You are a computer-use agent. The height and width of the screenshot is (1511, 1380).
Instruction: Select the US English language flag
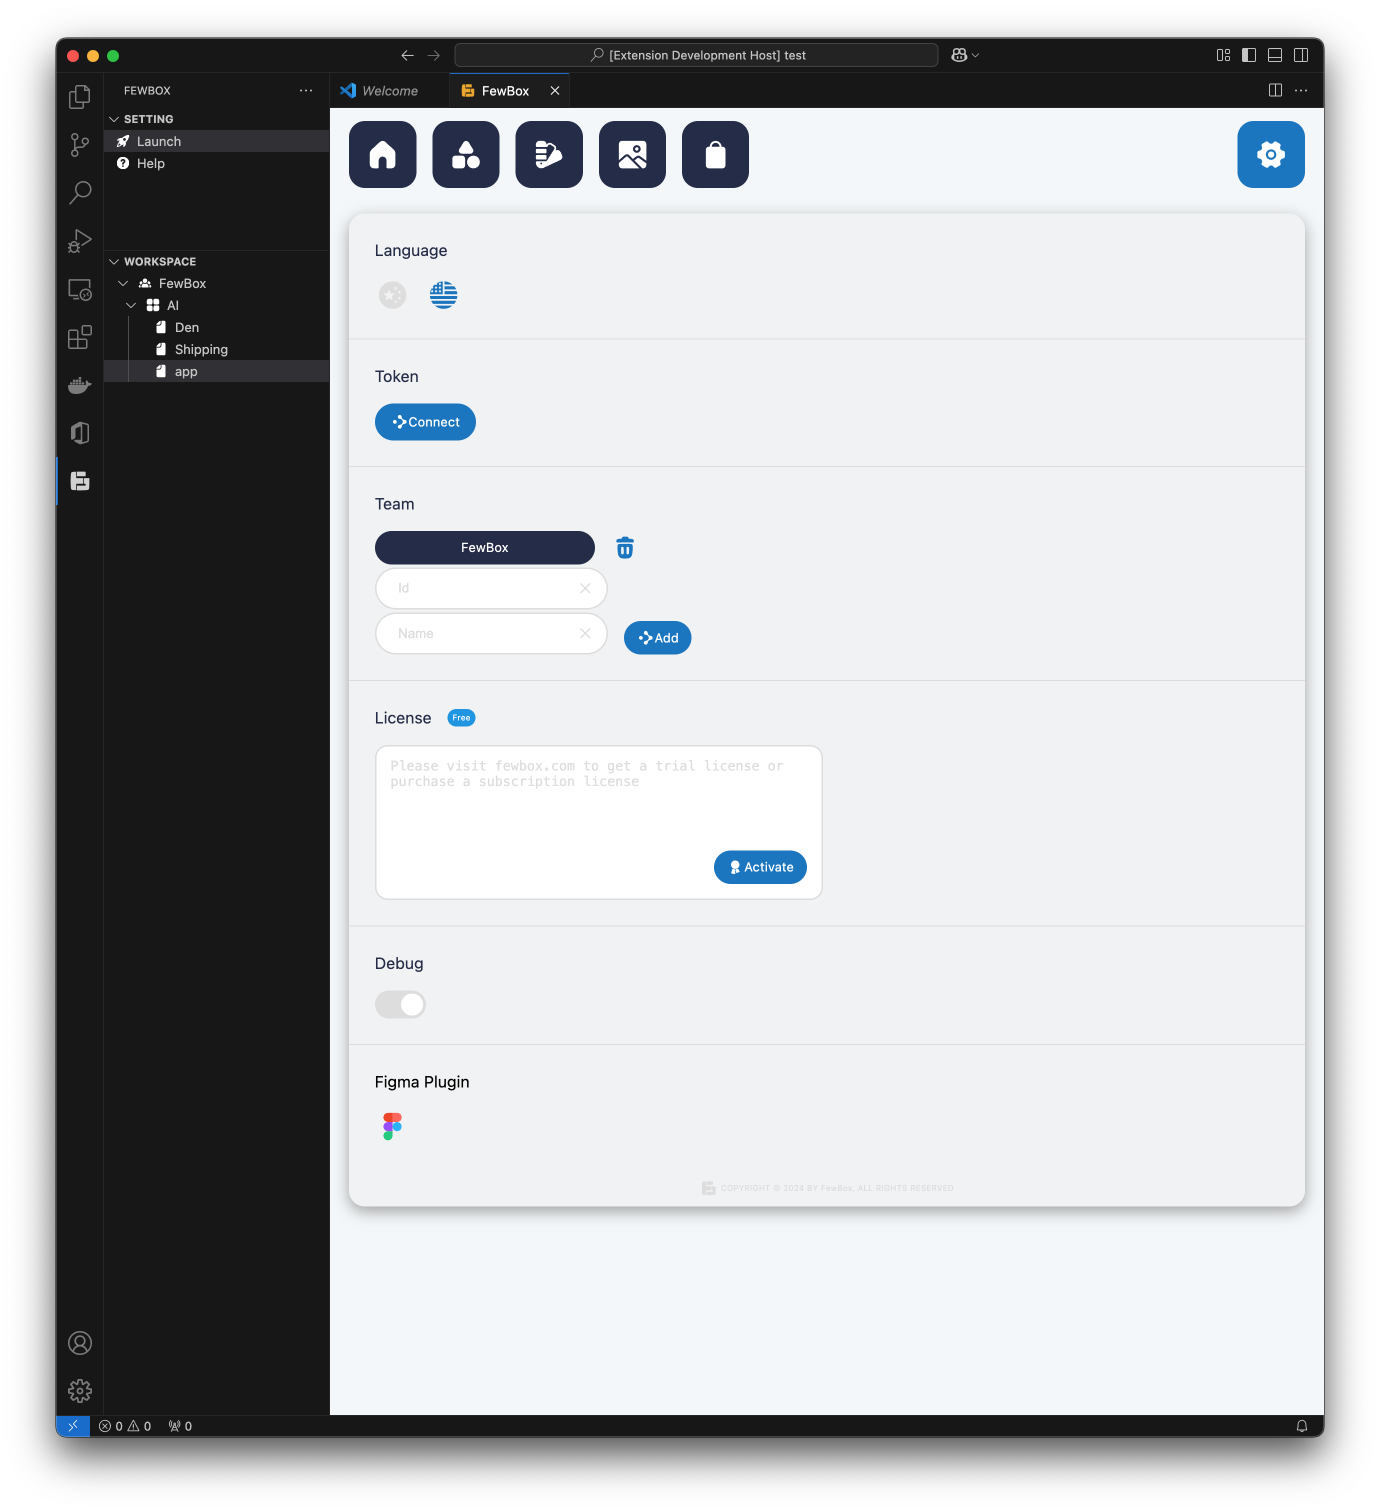tap(443, 295)
